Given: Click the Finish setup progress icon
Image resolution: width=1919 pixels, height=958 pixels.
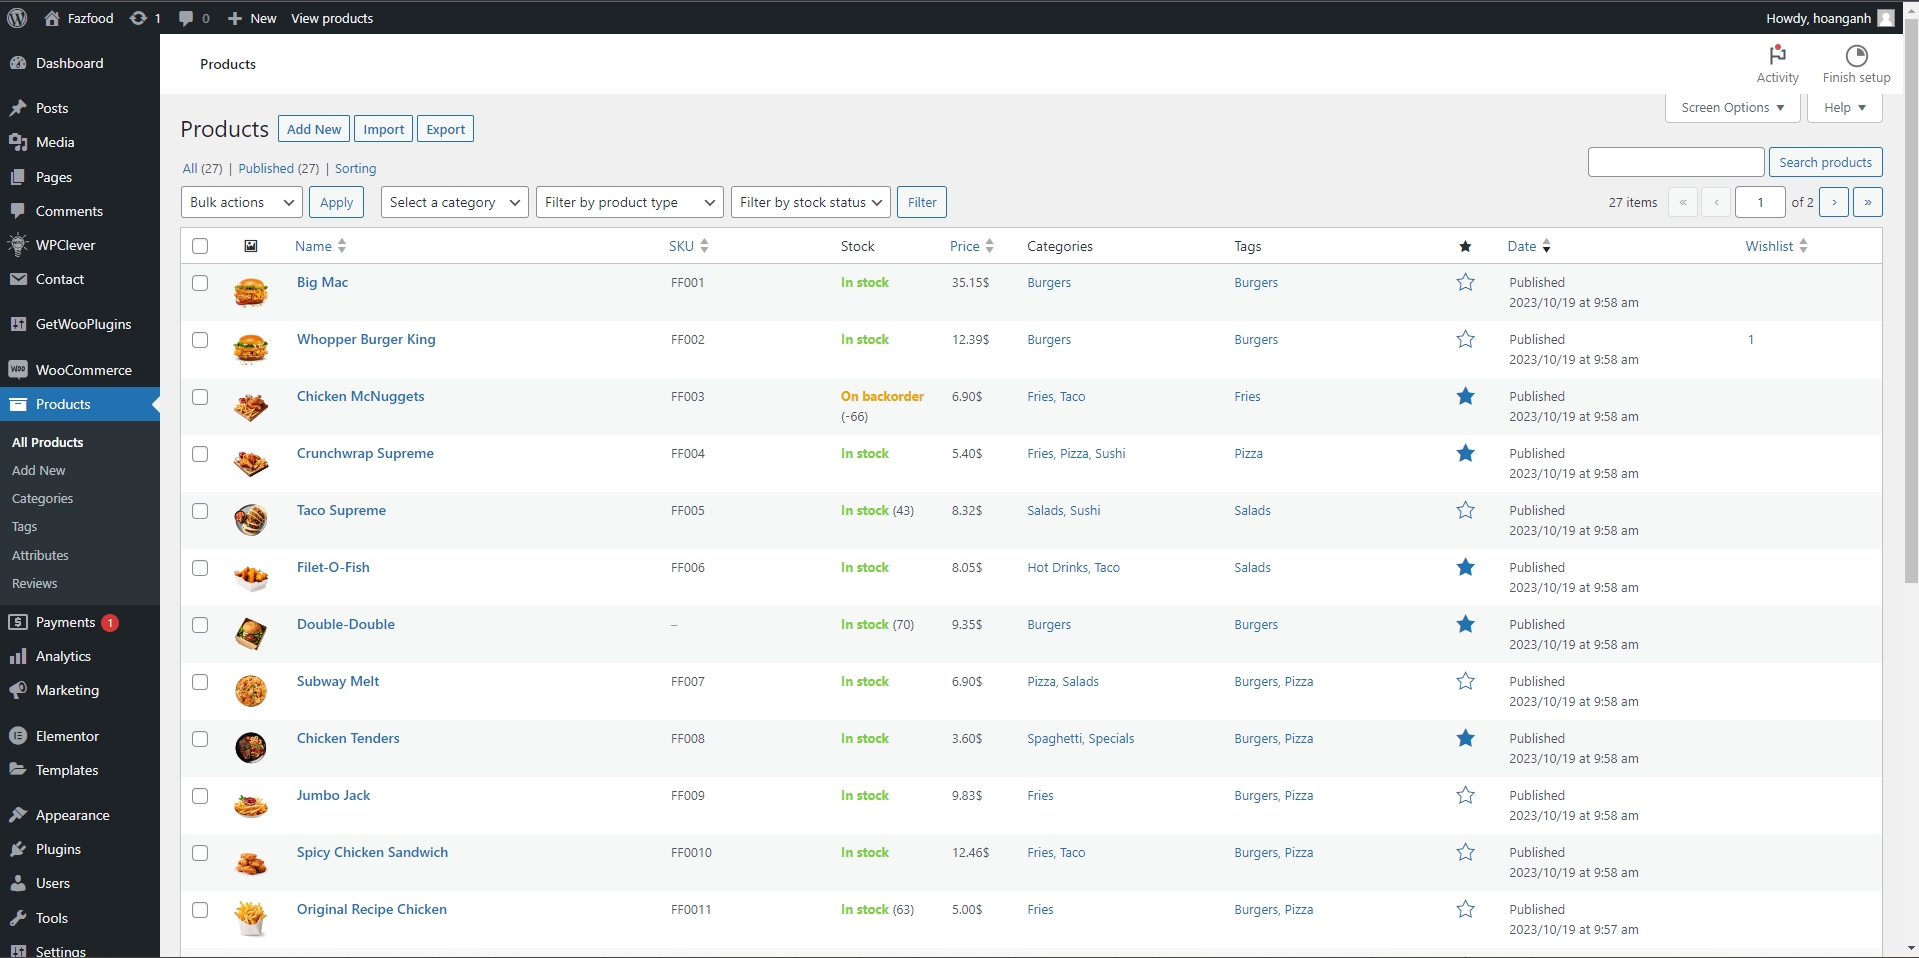Looking at the screenshot, I should (1856, 55).
